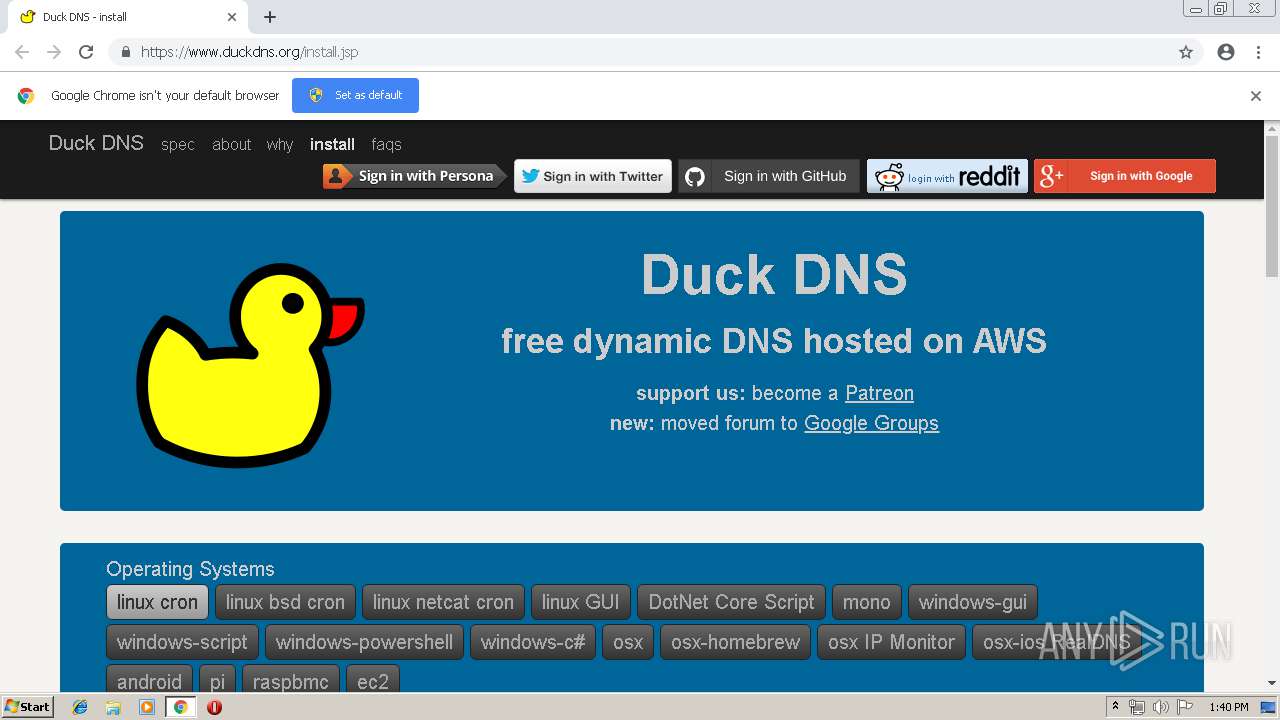Sign in with Google button
The image size is (1280, 720).
[x=1125, y=176]
